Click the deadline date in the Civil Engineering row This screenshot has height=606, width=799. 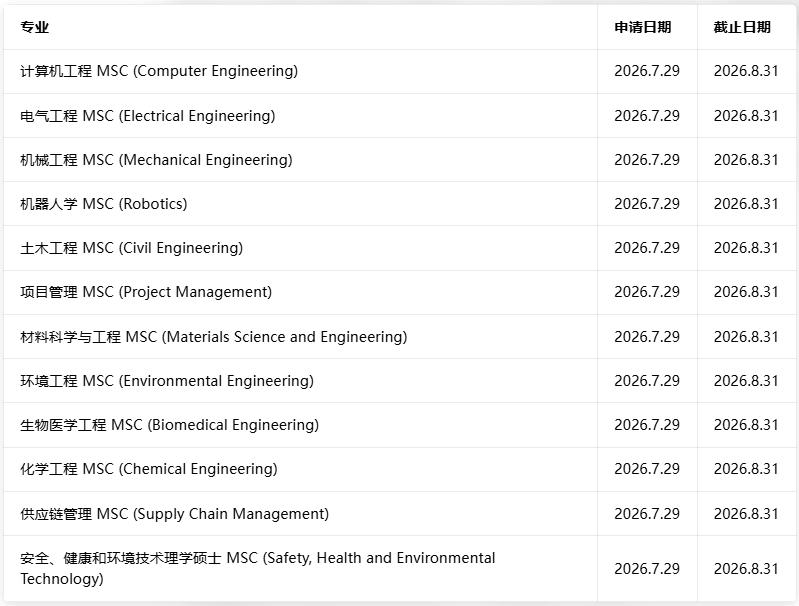click(746, 248)
